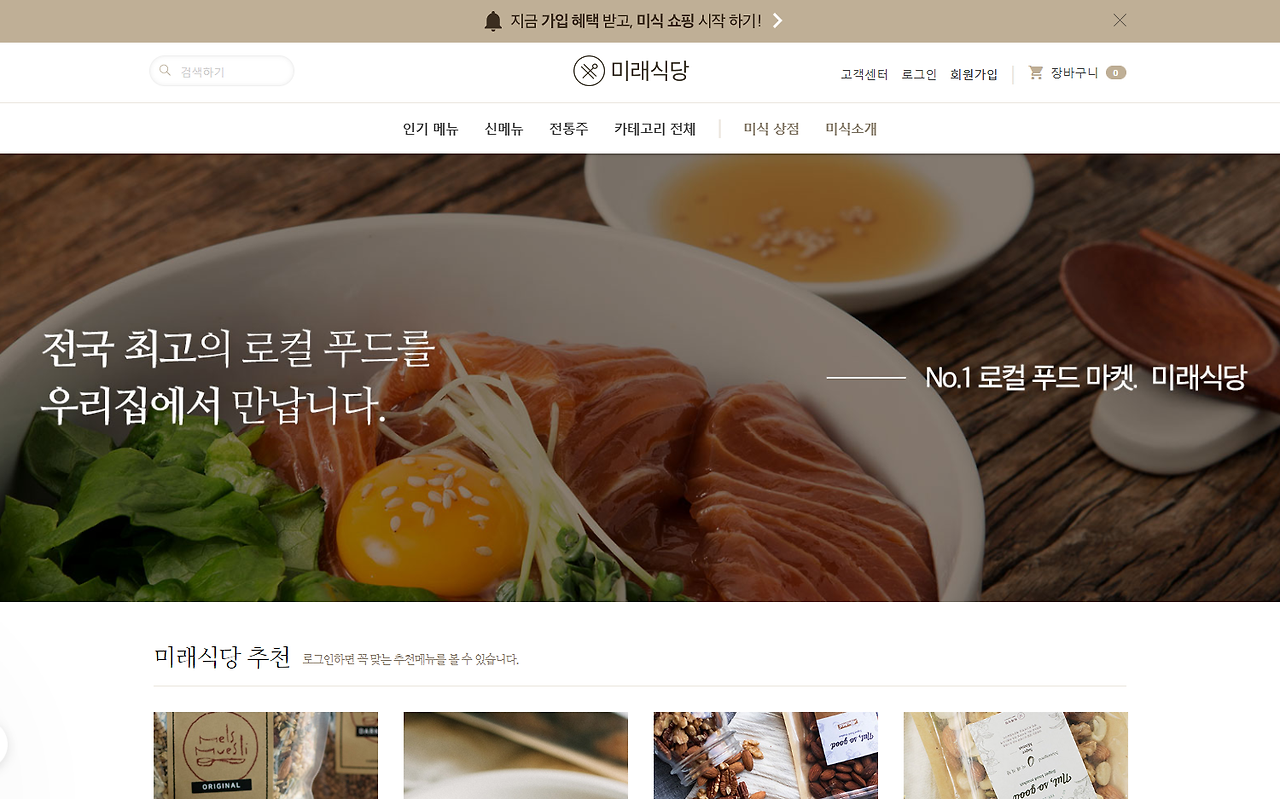Click the shopping cart icon
Image resolution: width=1280 pixels, height=799 pixels.
[1036, 72]
